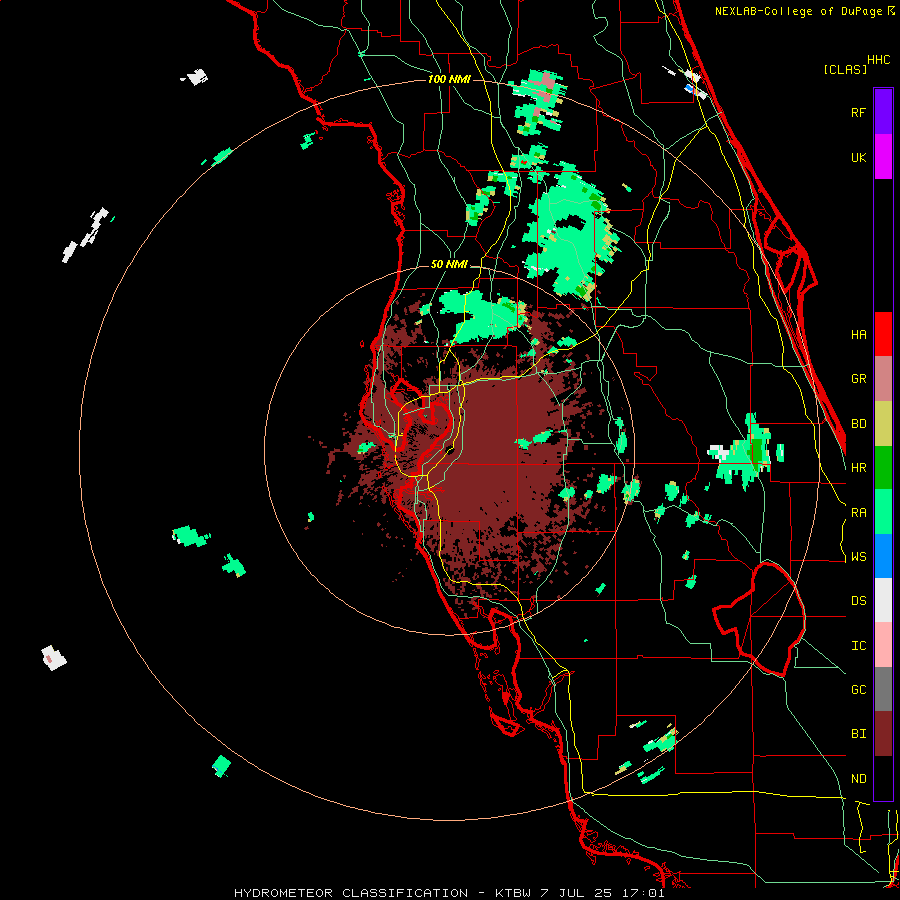
Task: Click the GC legend label
Action: pos(858,690)
